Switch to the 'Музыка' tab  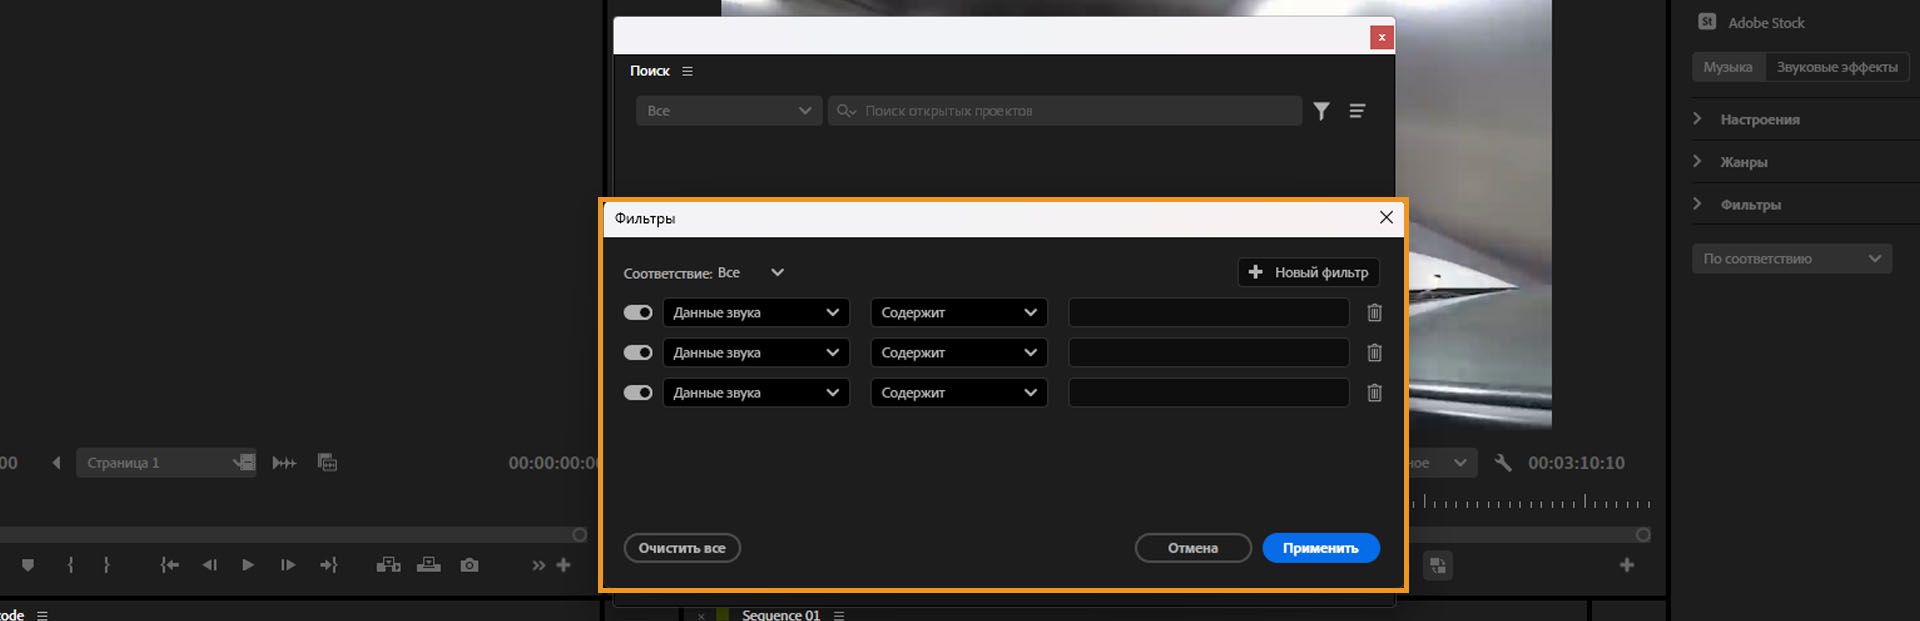point(1728,67)
